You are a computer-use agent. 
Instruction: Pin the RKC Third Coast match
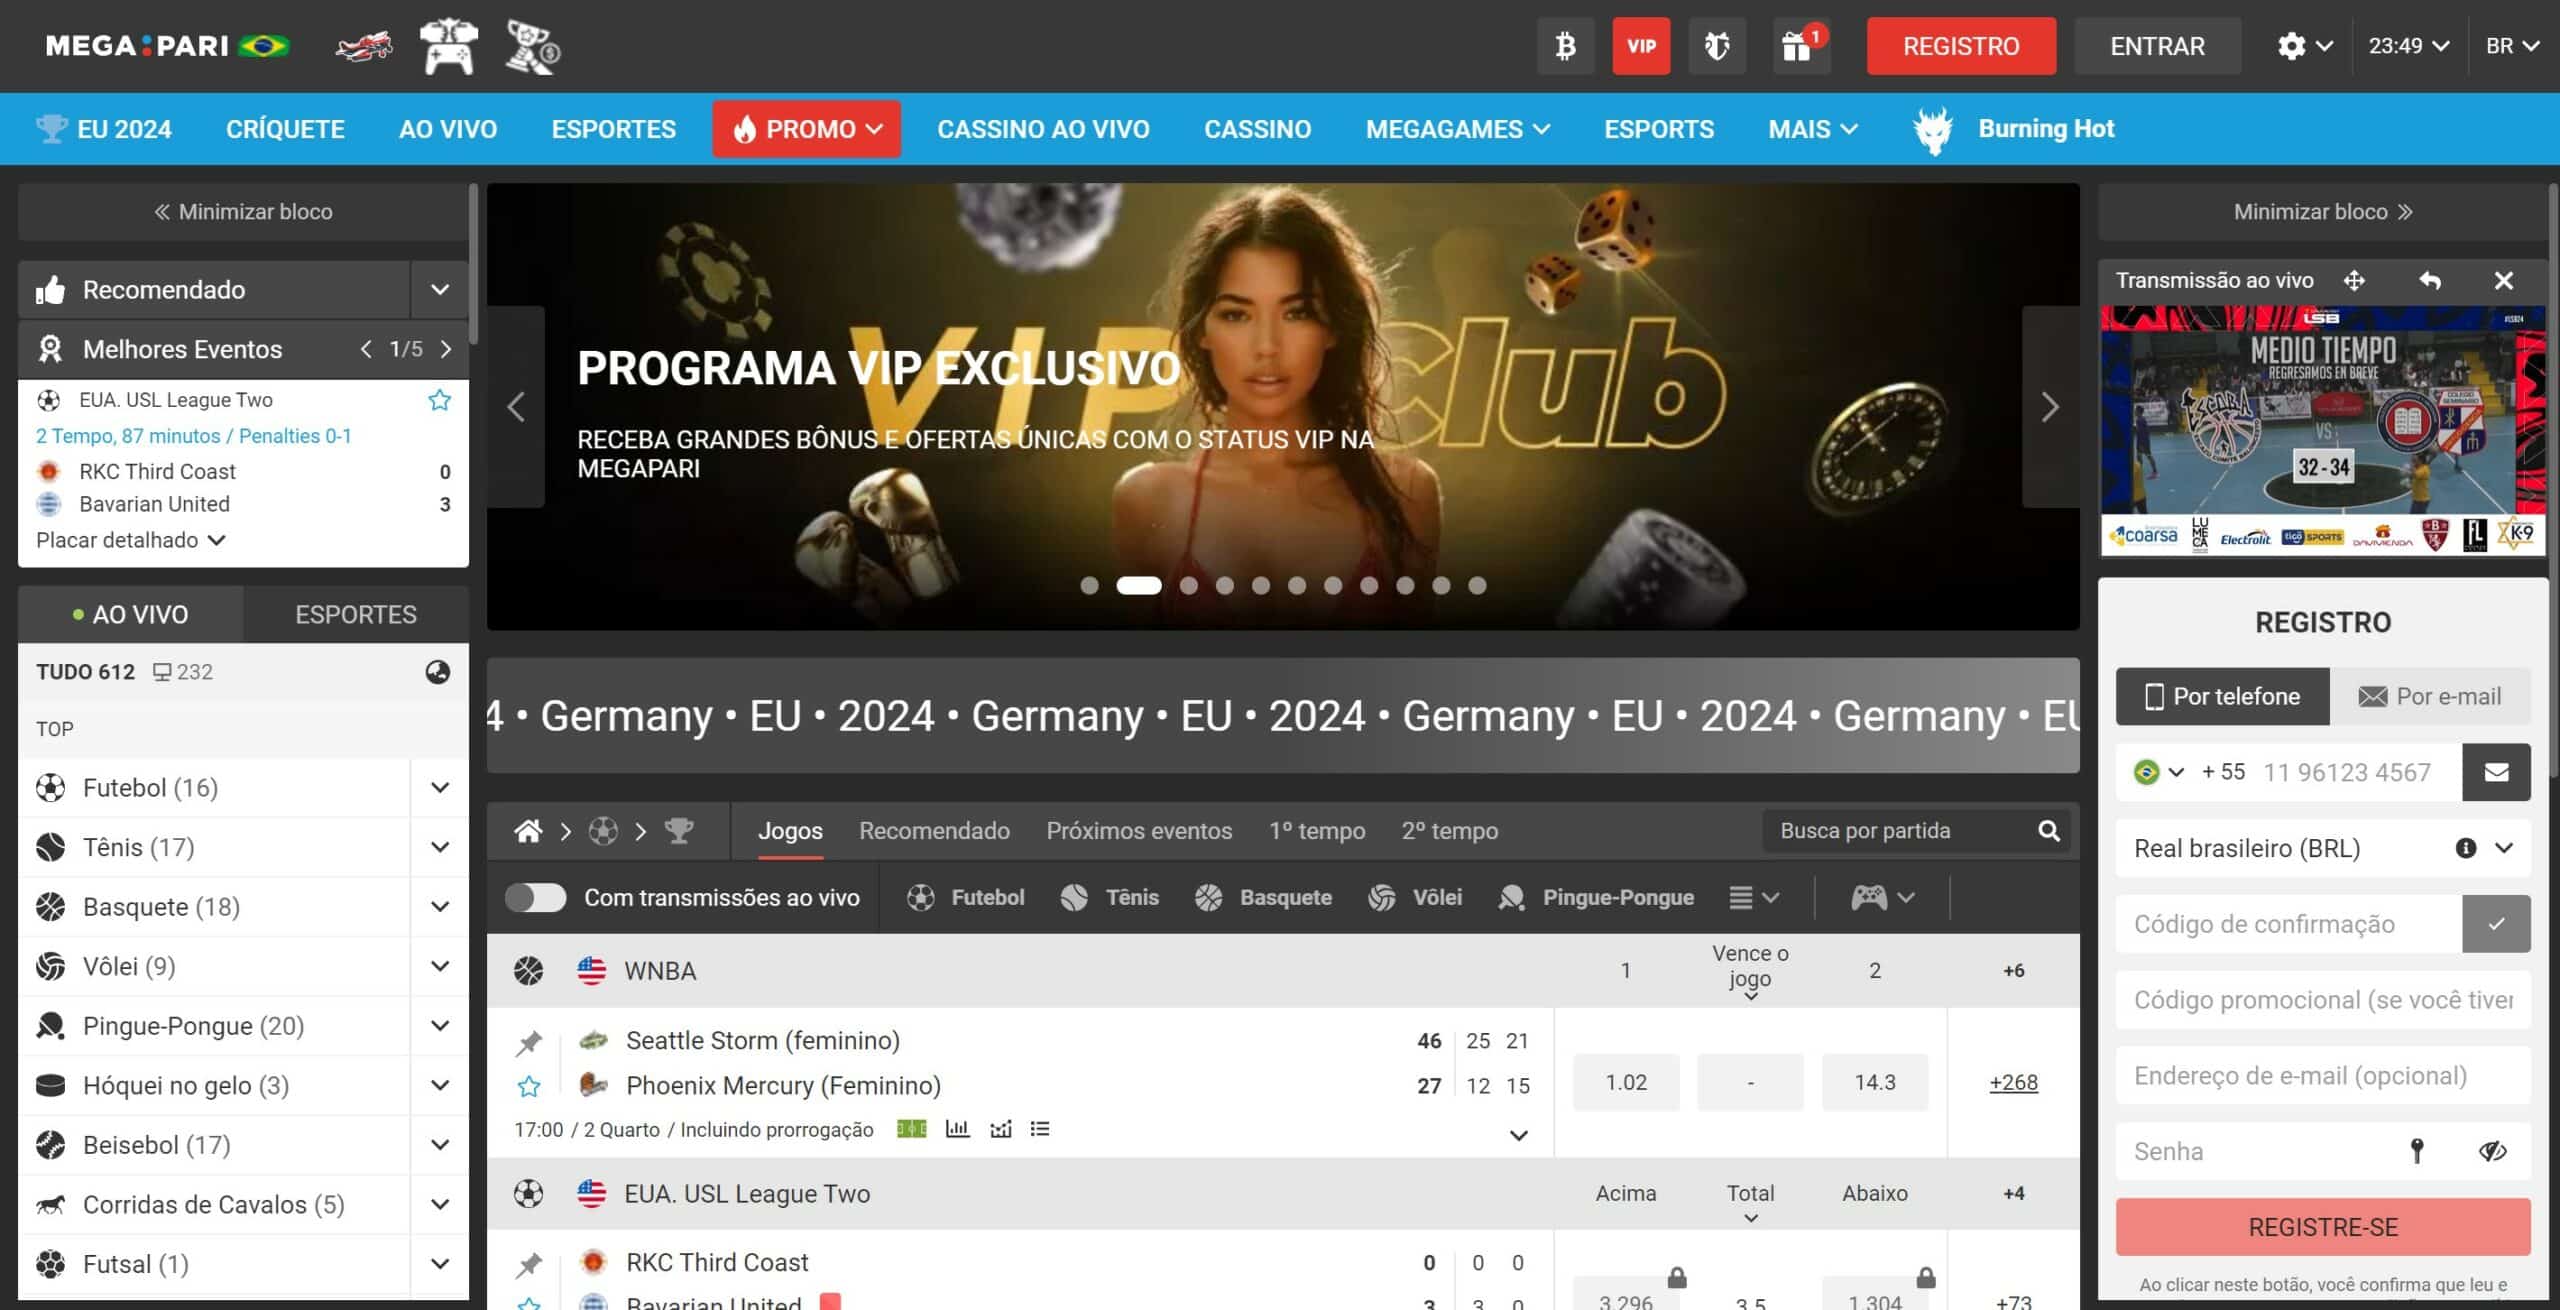[x=528, y=1265]
